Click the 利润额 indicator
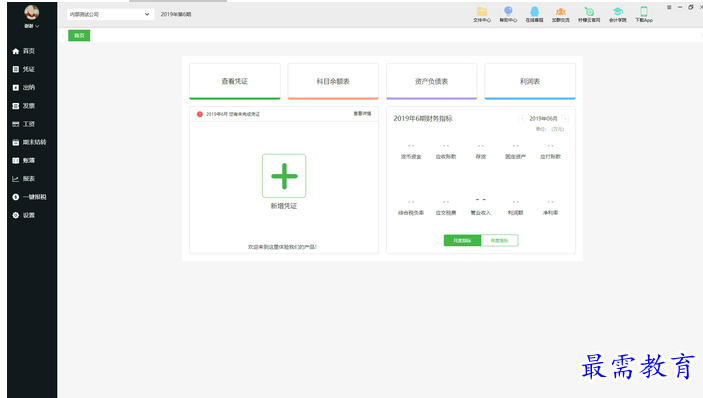 pos(515,208)
